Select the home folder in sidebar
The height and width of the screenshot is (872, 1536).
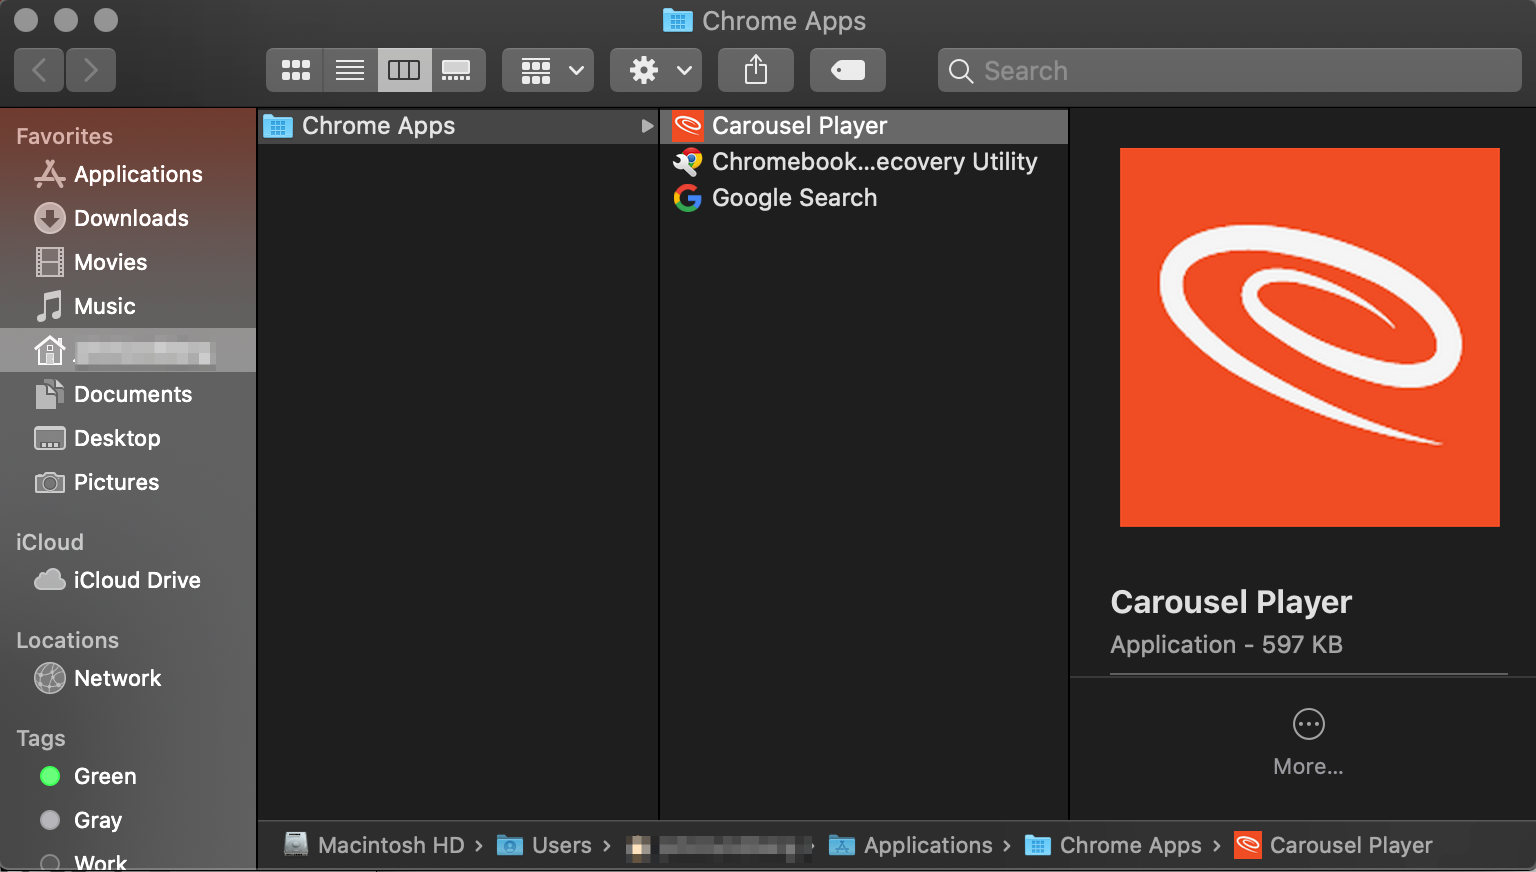pos(128,350)
